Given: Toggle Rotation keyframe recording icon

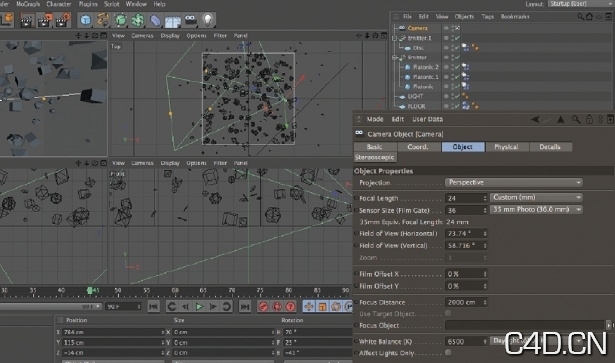Looking at the screenshot, I should click(336, 307).
